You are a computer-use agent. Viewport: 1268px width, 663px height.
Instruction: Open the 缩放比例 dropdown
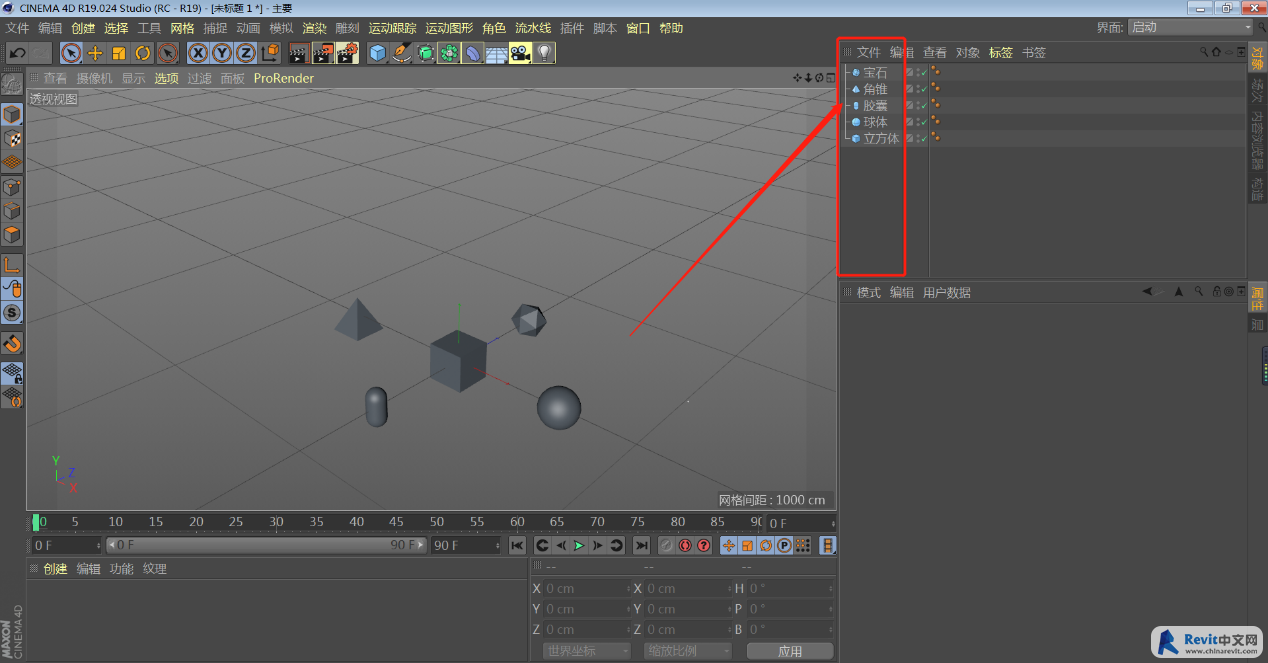tap(688, 650)
